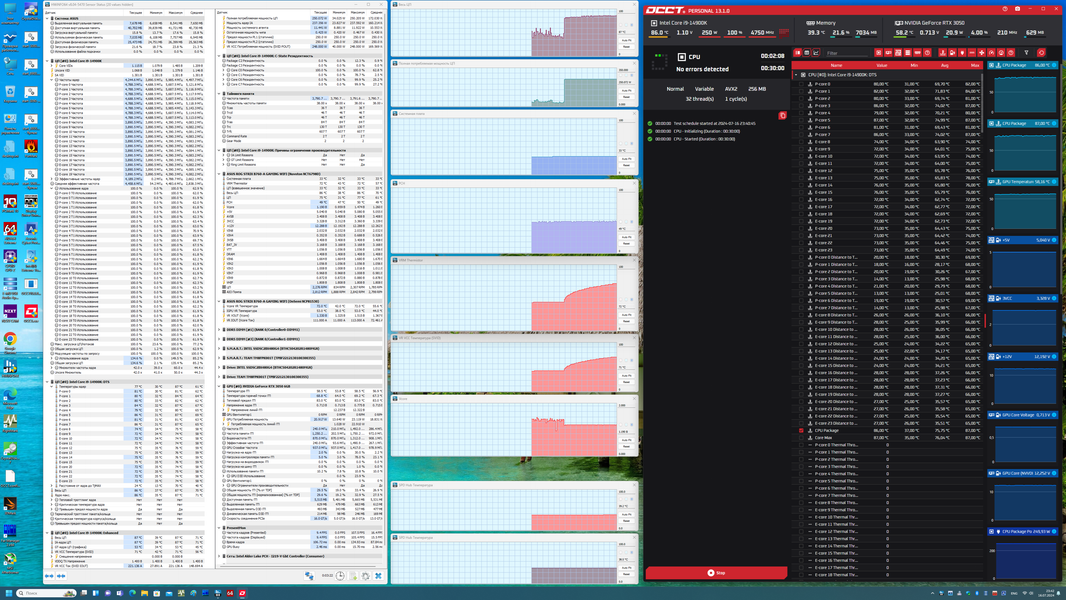Click the blue circle on GPU Core Voltage graph

[1054, 414]
